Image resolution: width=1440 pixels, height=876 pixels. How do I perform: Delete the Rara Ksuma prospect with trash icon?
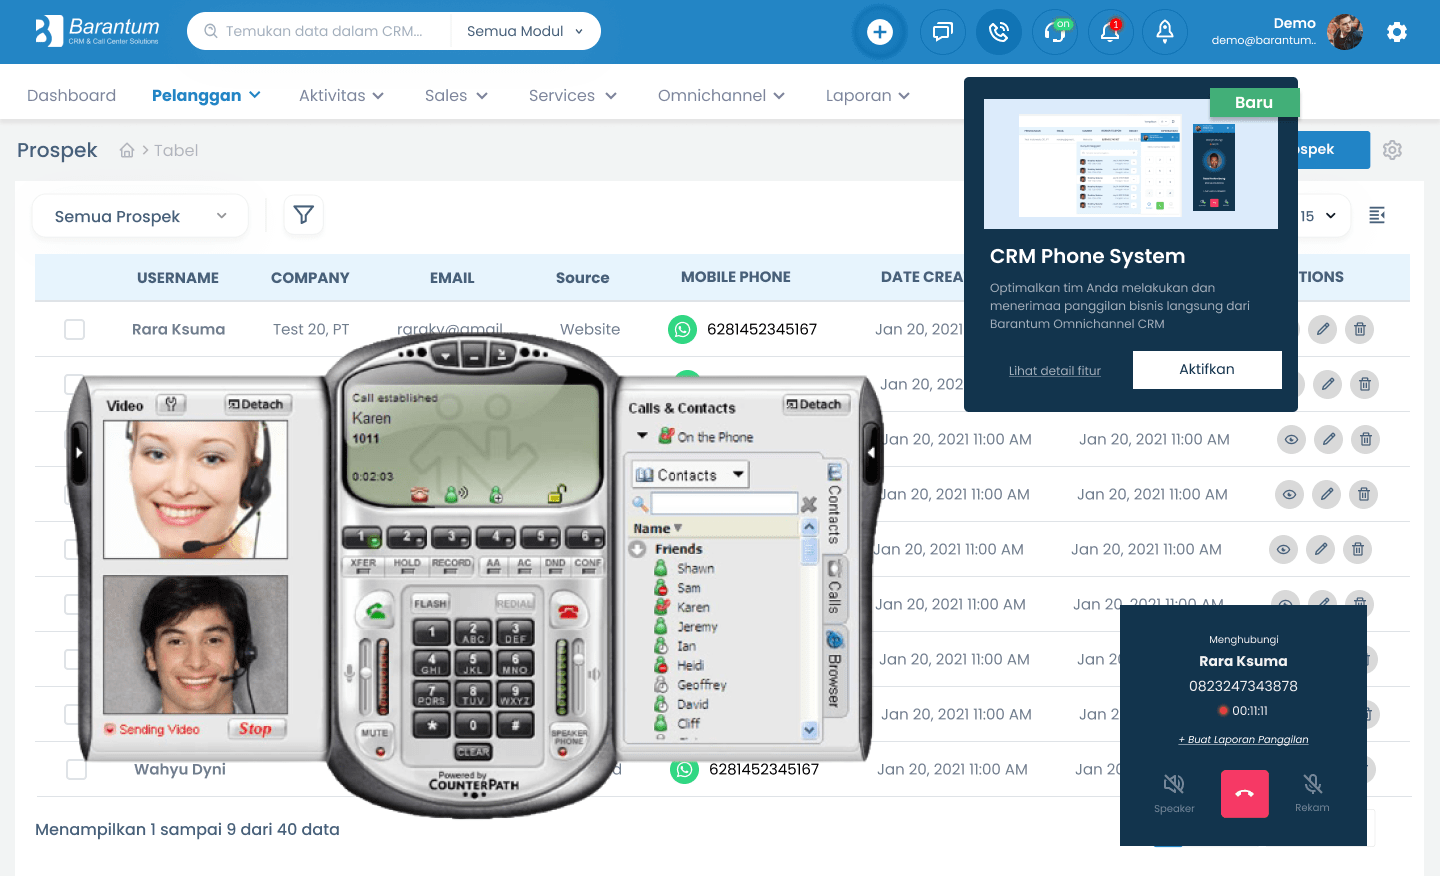(1359, 329)
